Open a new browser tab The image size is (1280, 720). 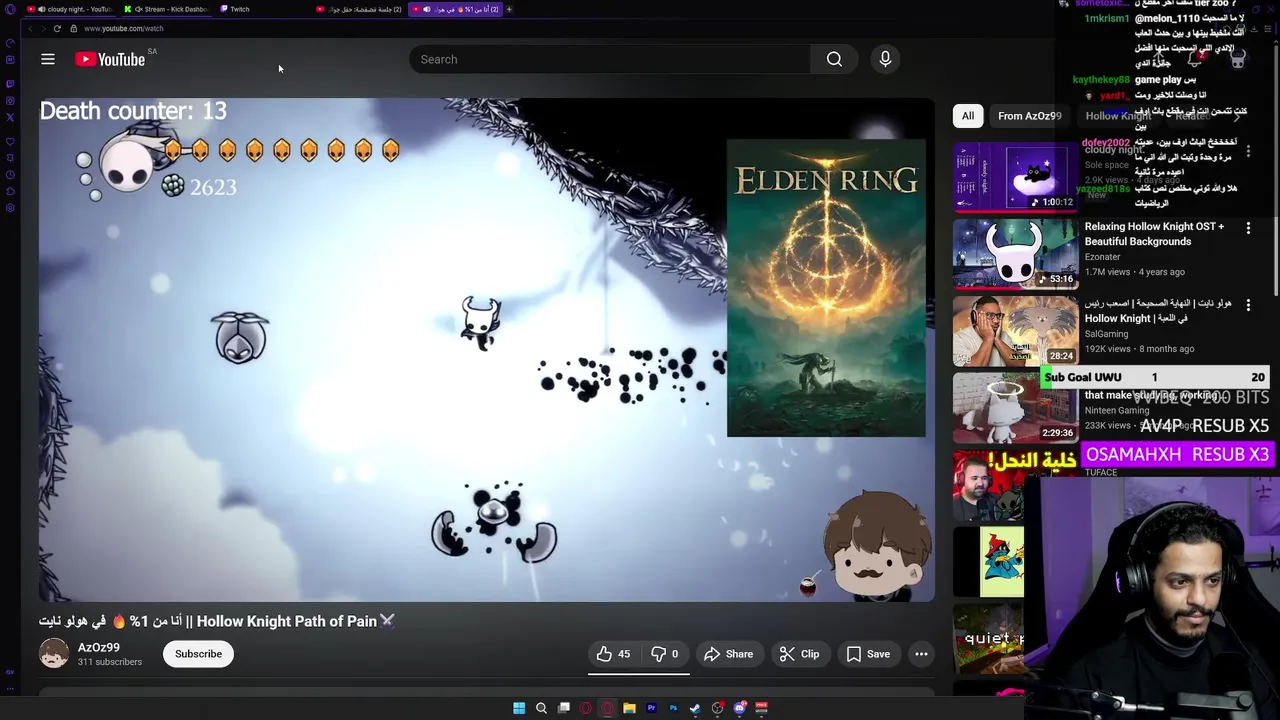509,9
